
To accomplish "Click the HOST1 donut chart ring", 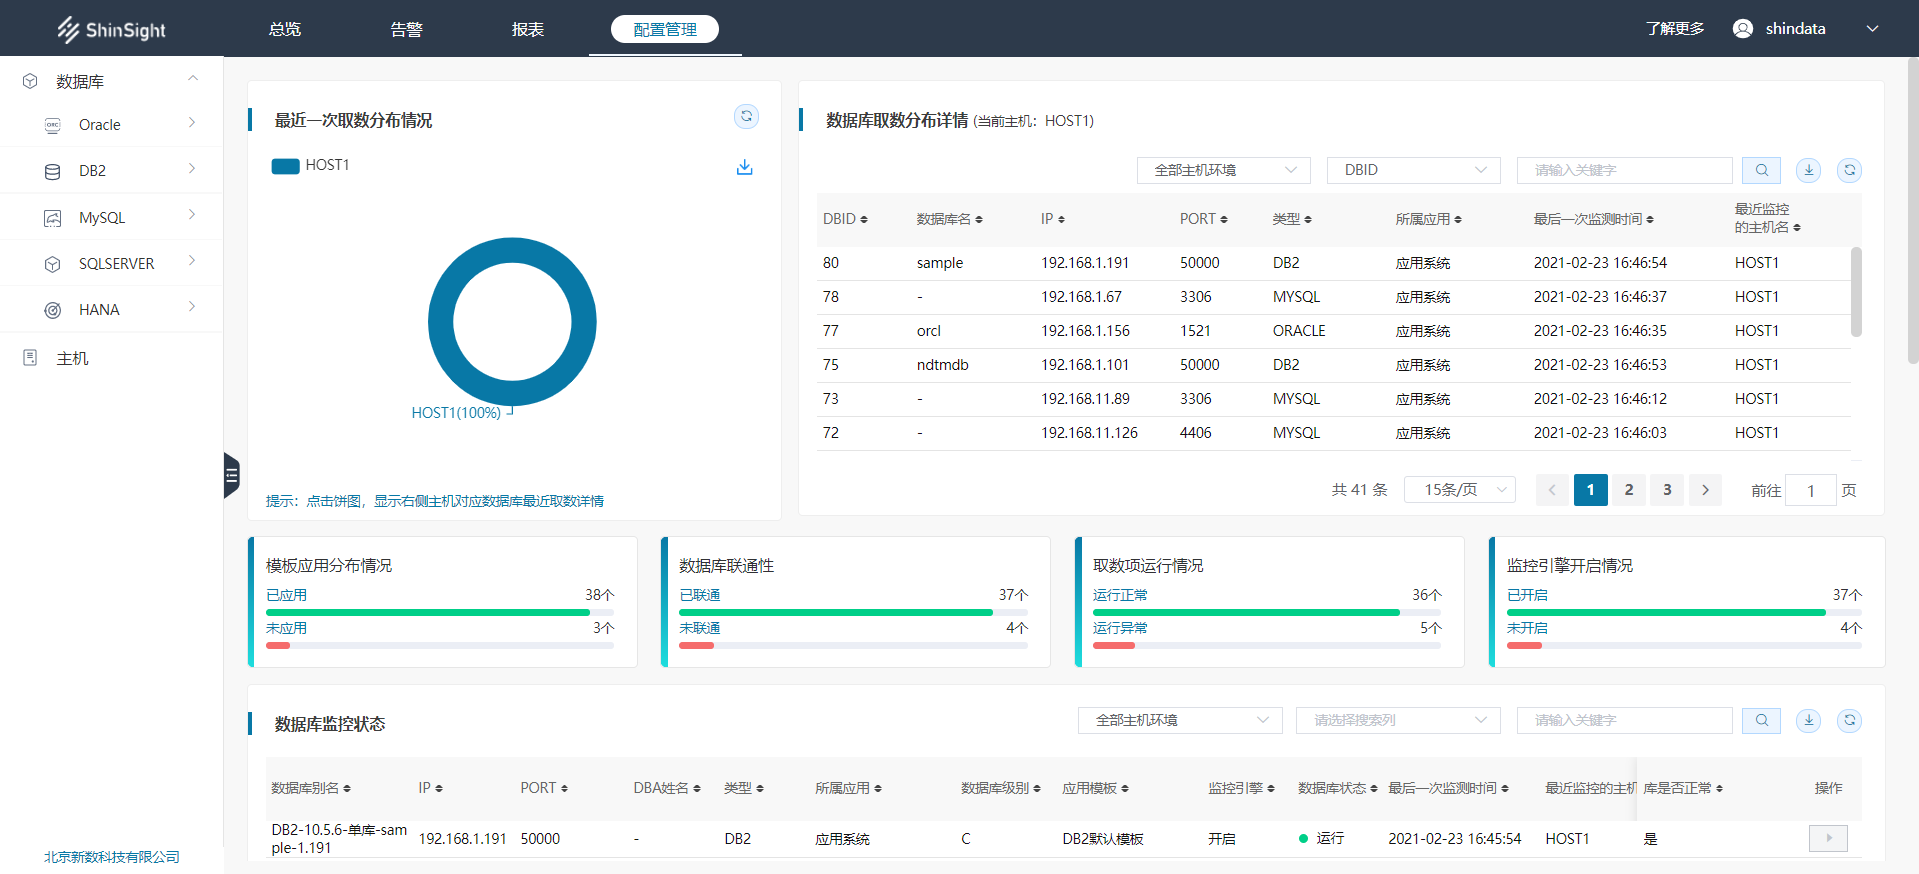I will click(440, 322).
